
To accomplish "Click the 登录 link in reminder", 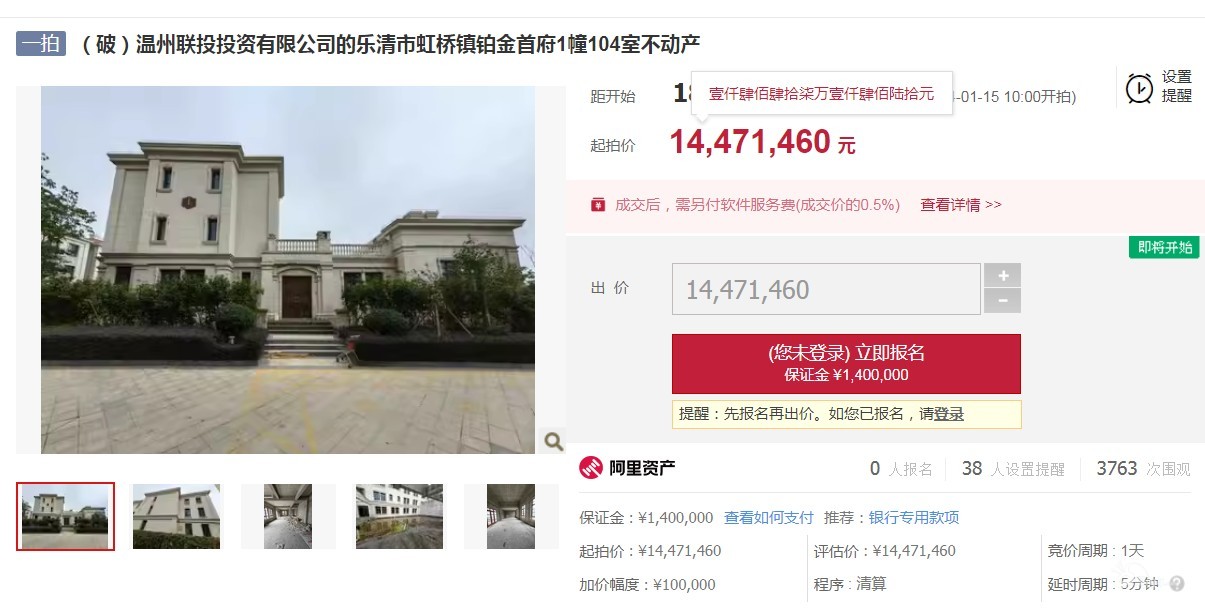I will pos(949,414).
